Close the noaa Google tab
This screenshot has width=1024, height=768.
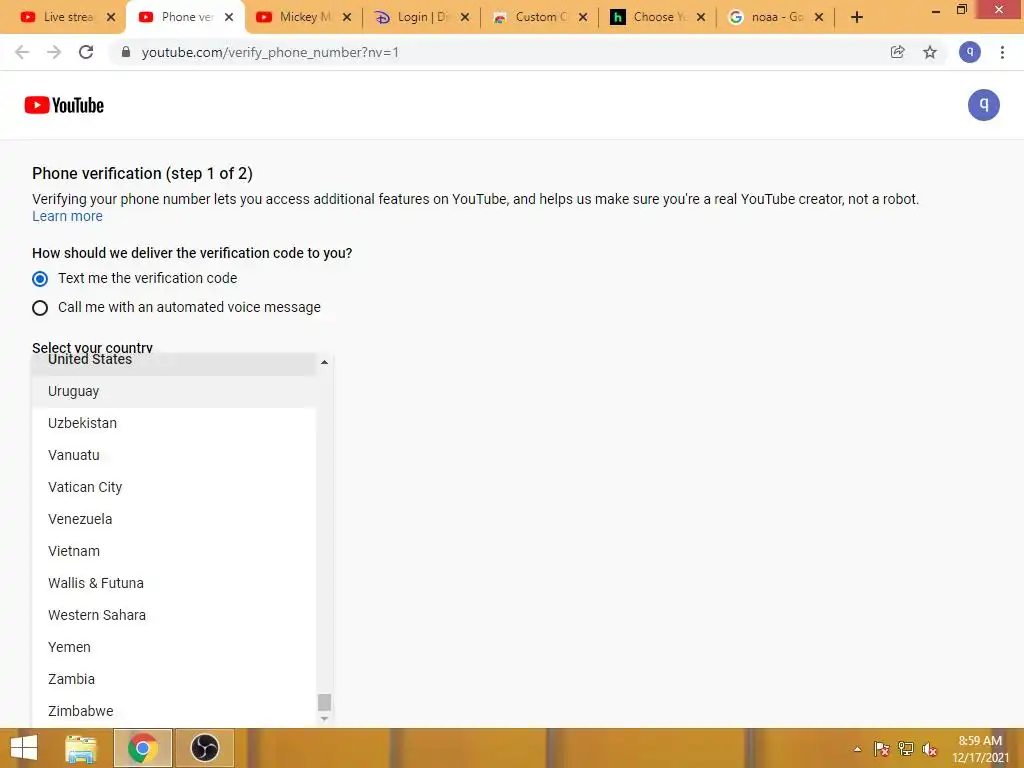pyautogui.click(x=818, y=17)
